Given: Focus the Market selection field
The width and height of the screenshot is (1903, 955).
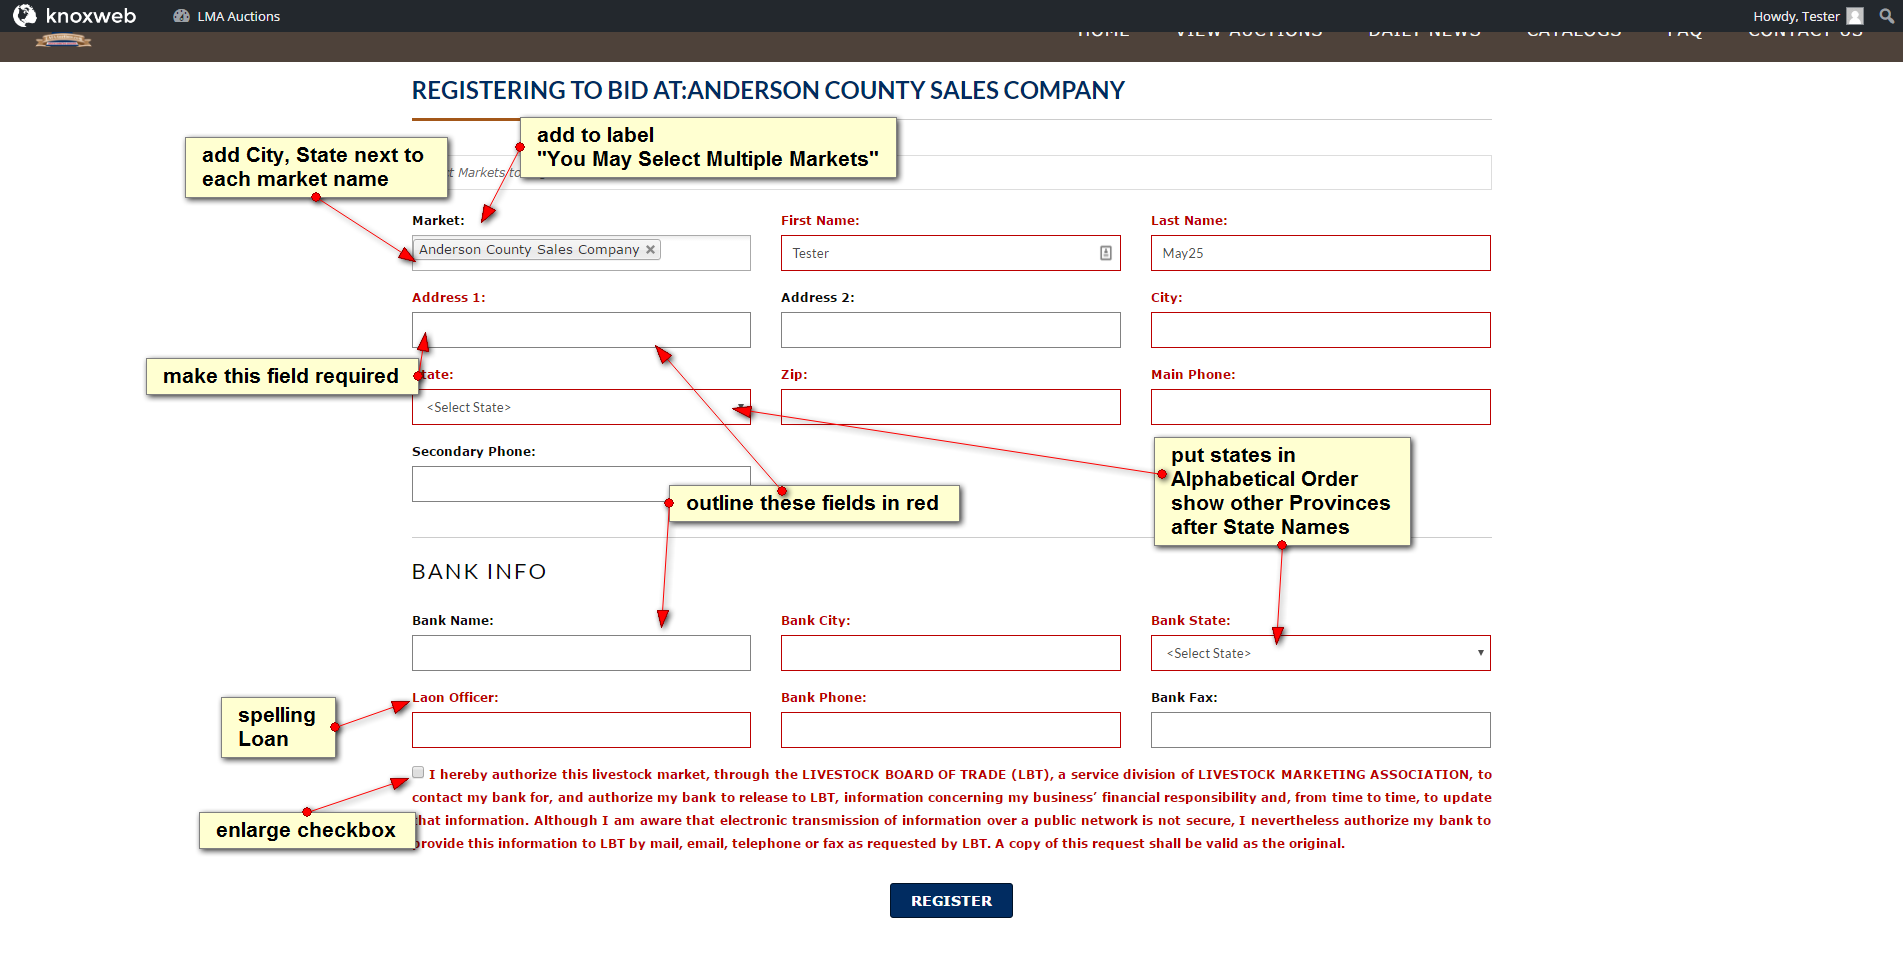Looking at the screenshot, I should click(x=581, y=253).
